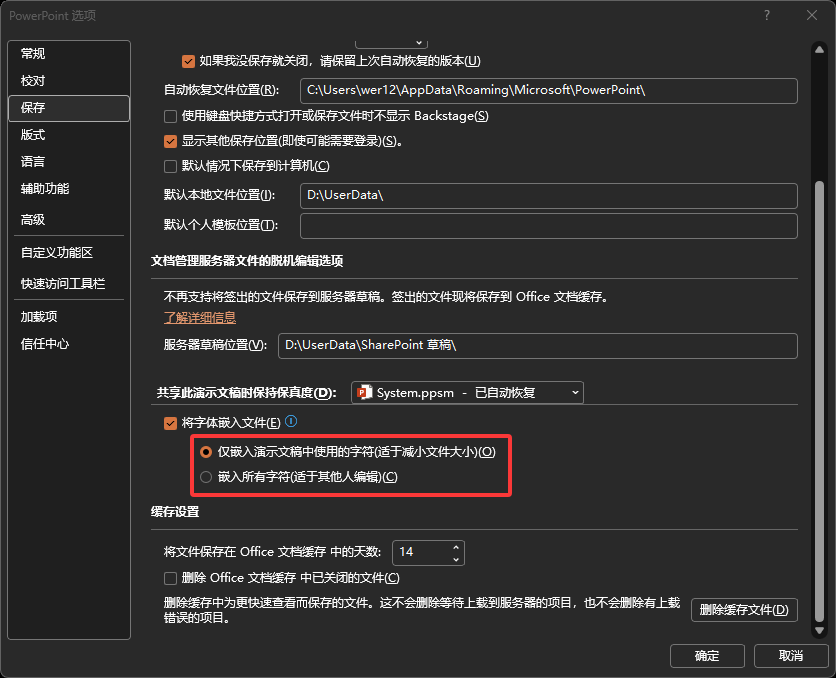This screenshot has height=678, width=836.
Task: Open the 加载项 category
Action: [x=69, y=317]
